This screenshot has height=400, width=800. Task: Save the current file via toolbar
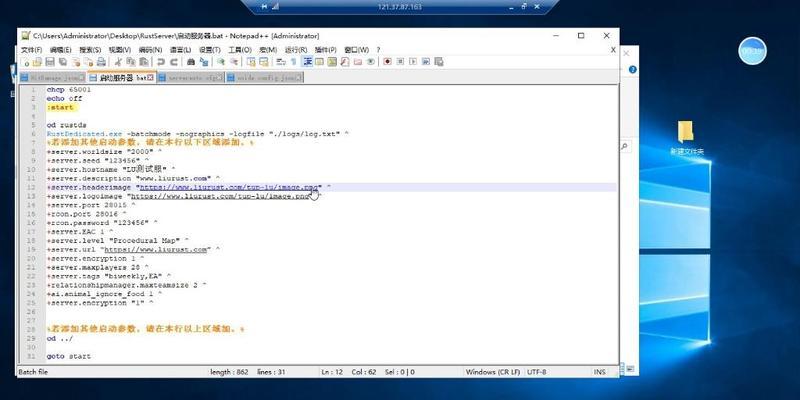(x=50, y=62)
